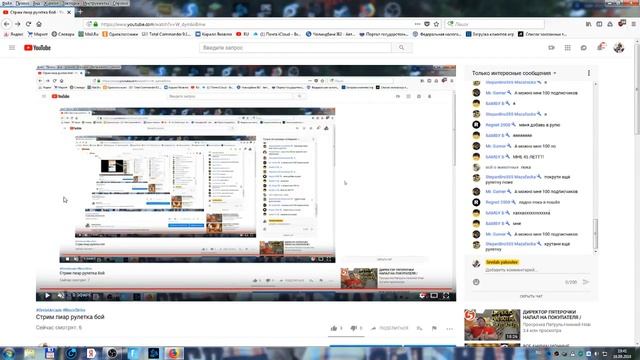
Task: Open the Журнал menu
Action: [51, 3]
